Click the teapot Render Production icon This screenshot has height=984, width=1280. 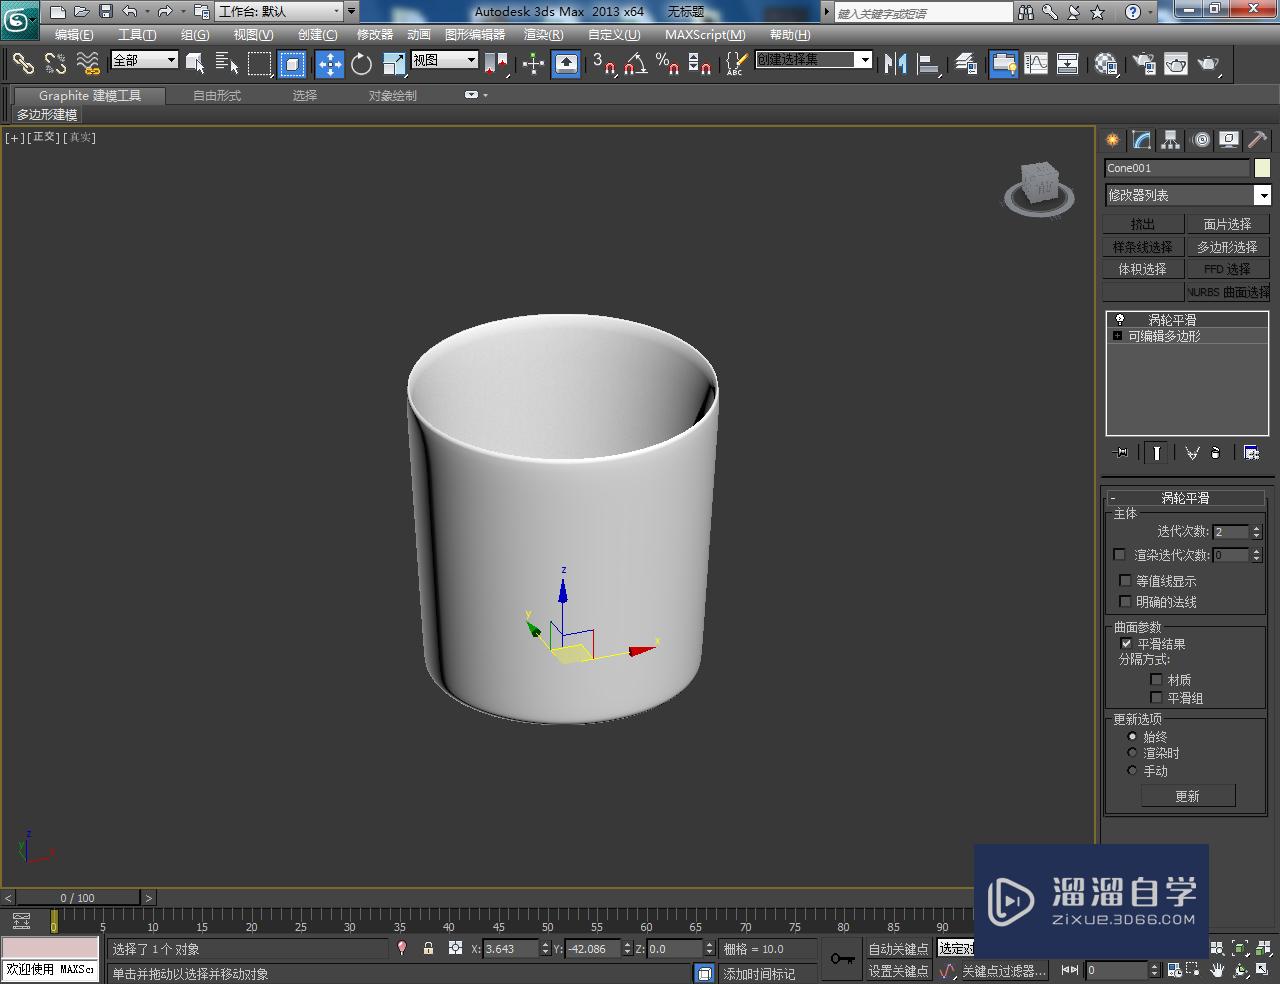tap(1209, 64)
